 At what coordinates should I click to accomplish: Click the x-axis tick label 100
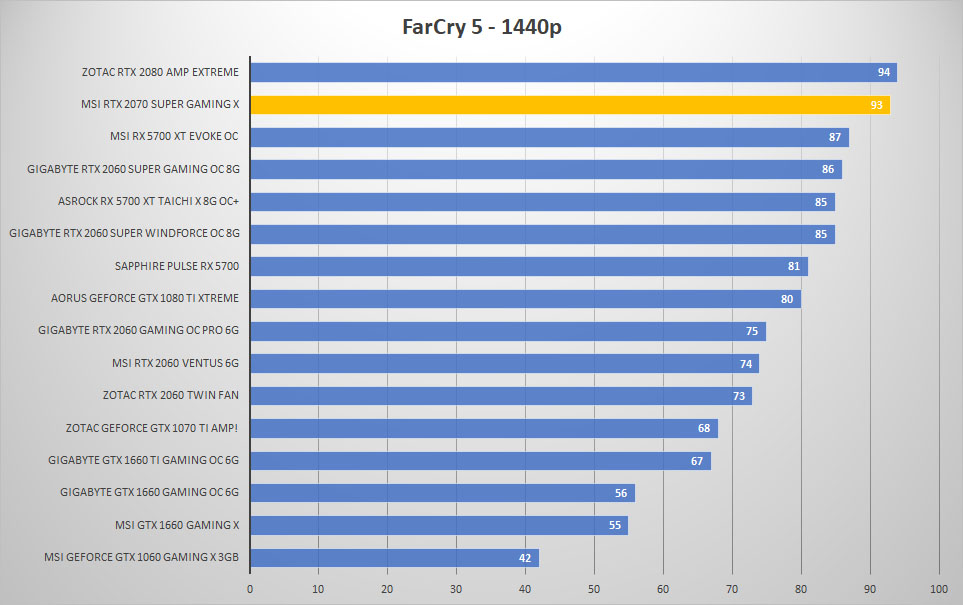[939, 589]
